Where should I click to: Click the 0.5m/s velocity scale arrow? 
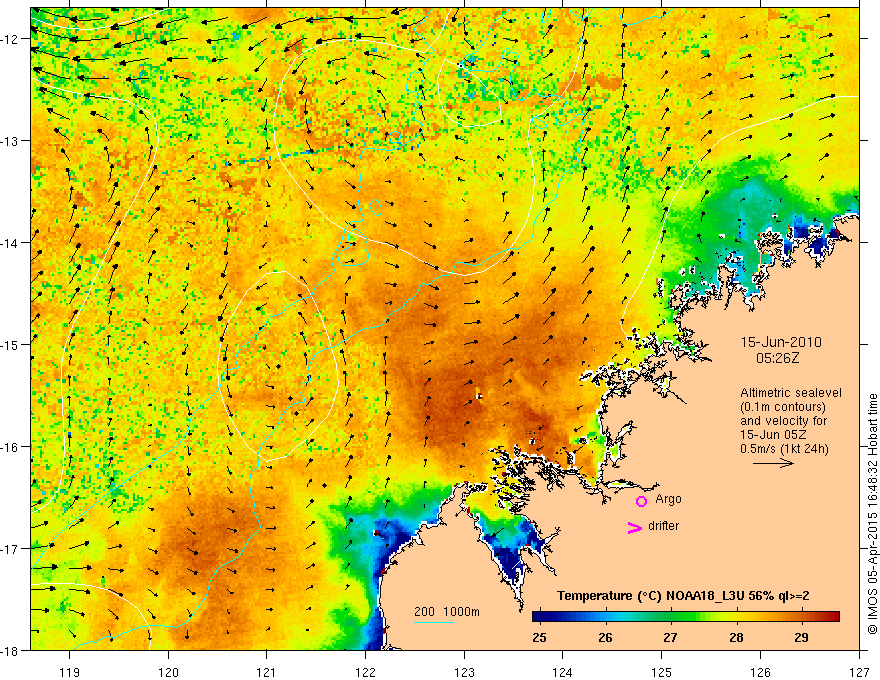[x=773, y=463]
